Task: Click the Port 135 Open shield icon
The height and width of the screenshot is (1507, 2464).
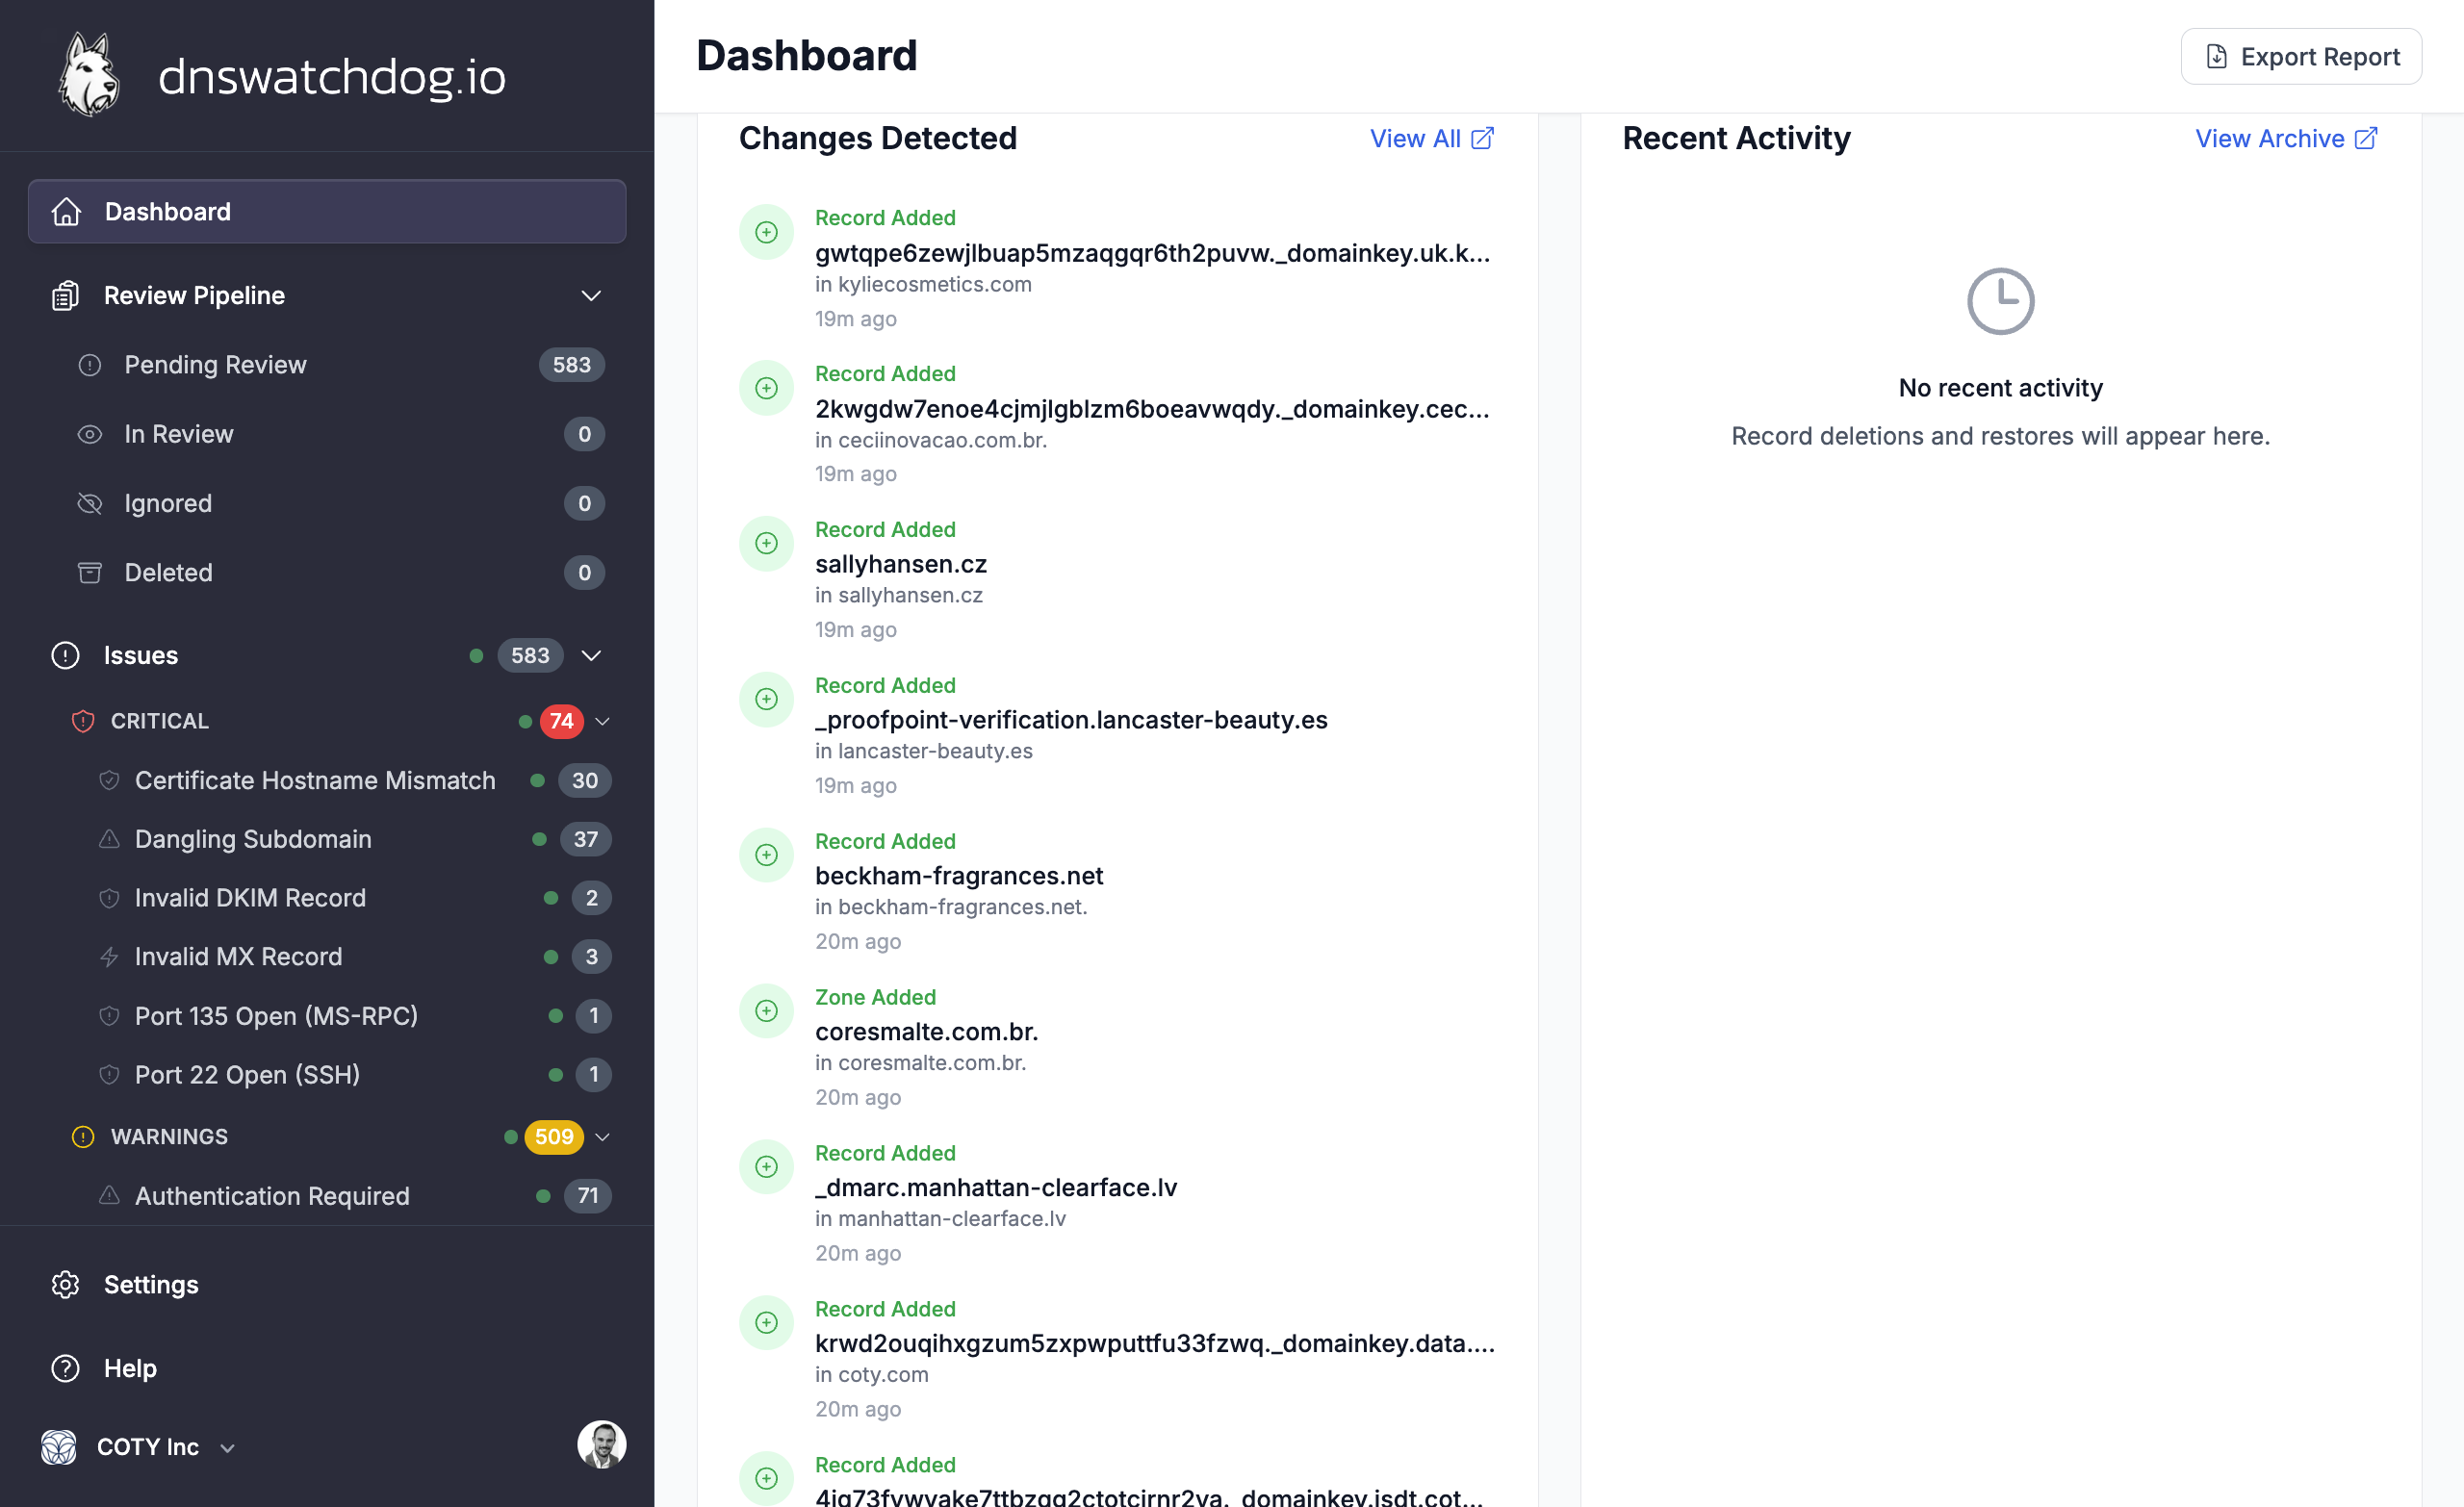Action: pyautogui.click(x=110, y=1016)
